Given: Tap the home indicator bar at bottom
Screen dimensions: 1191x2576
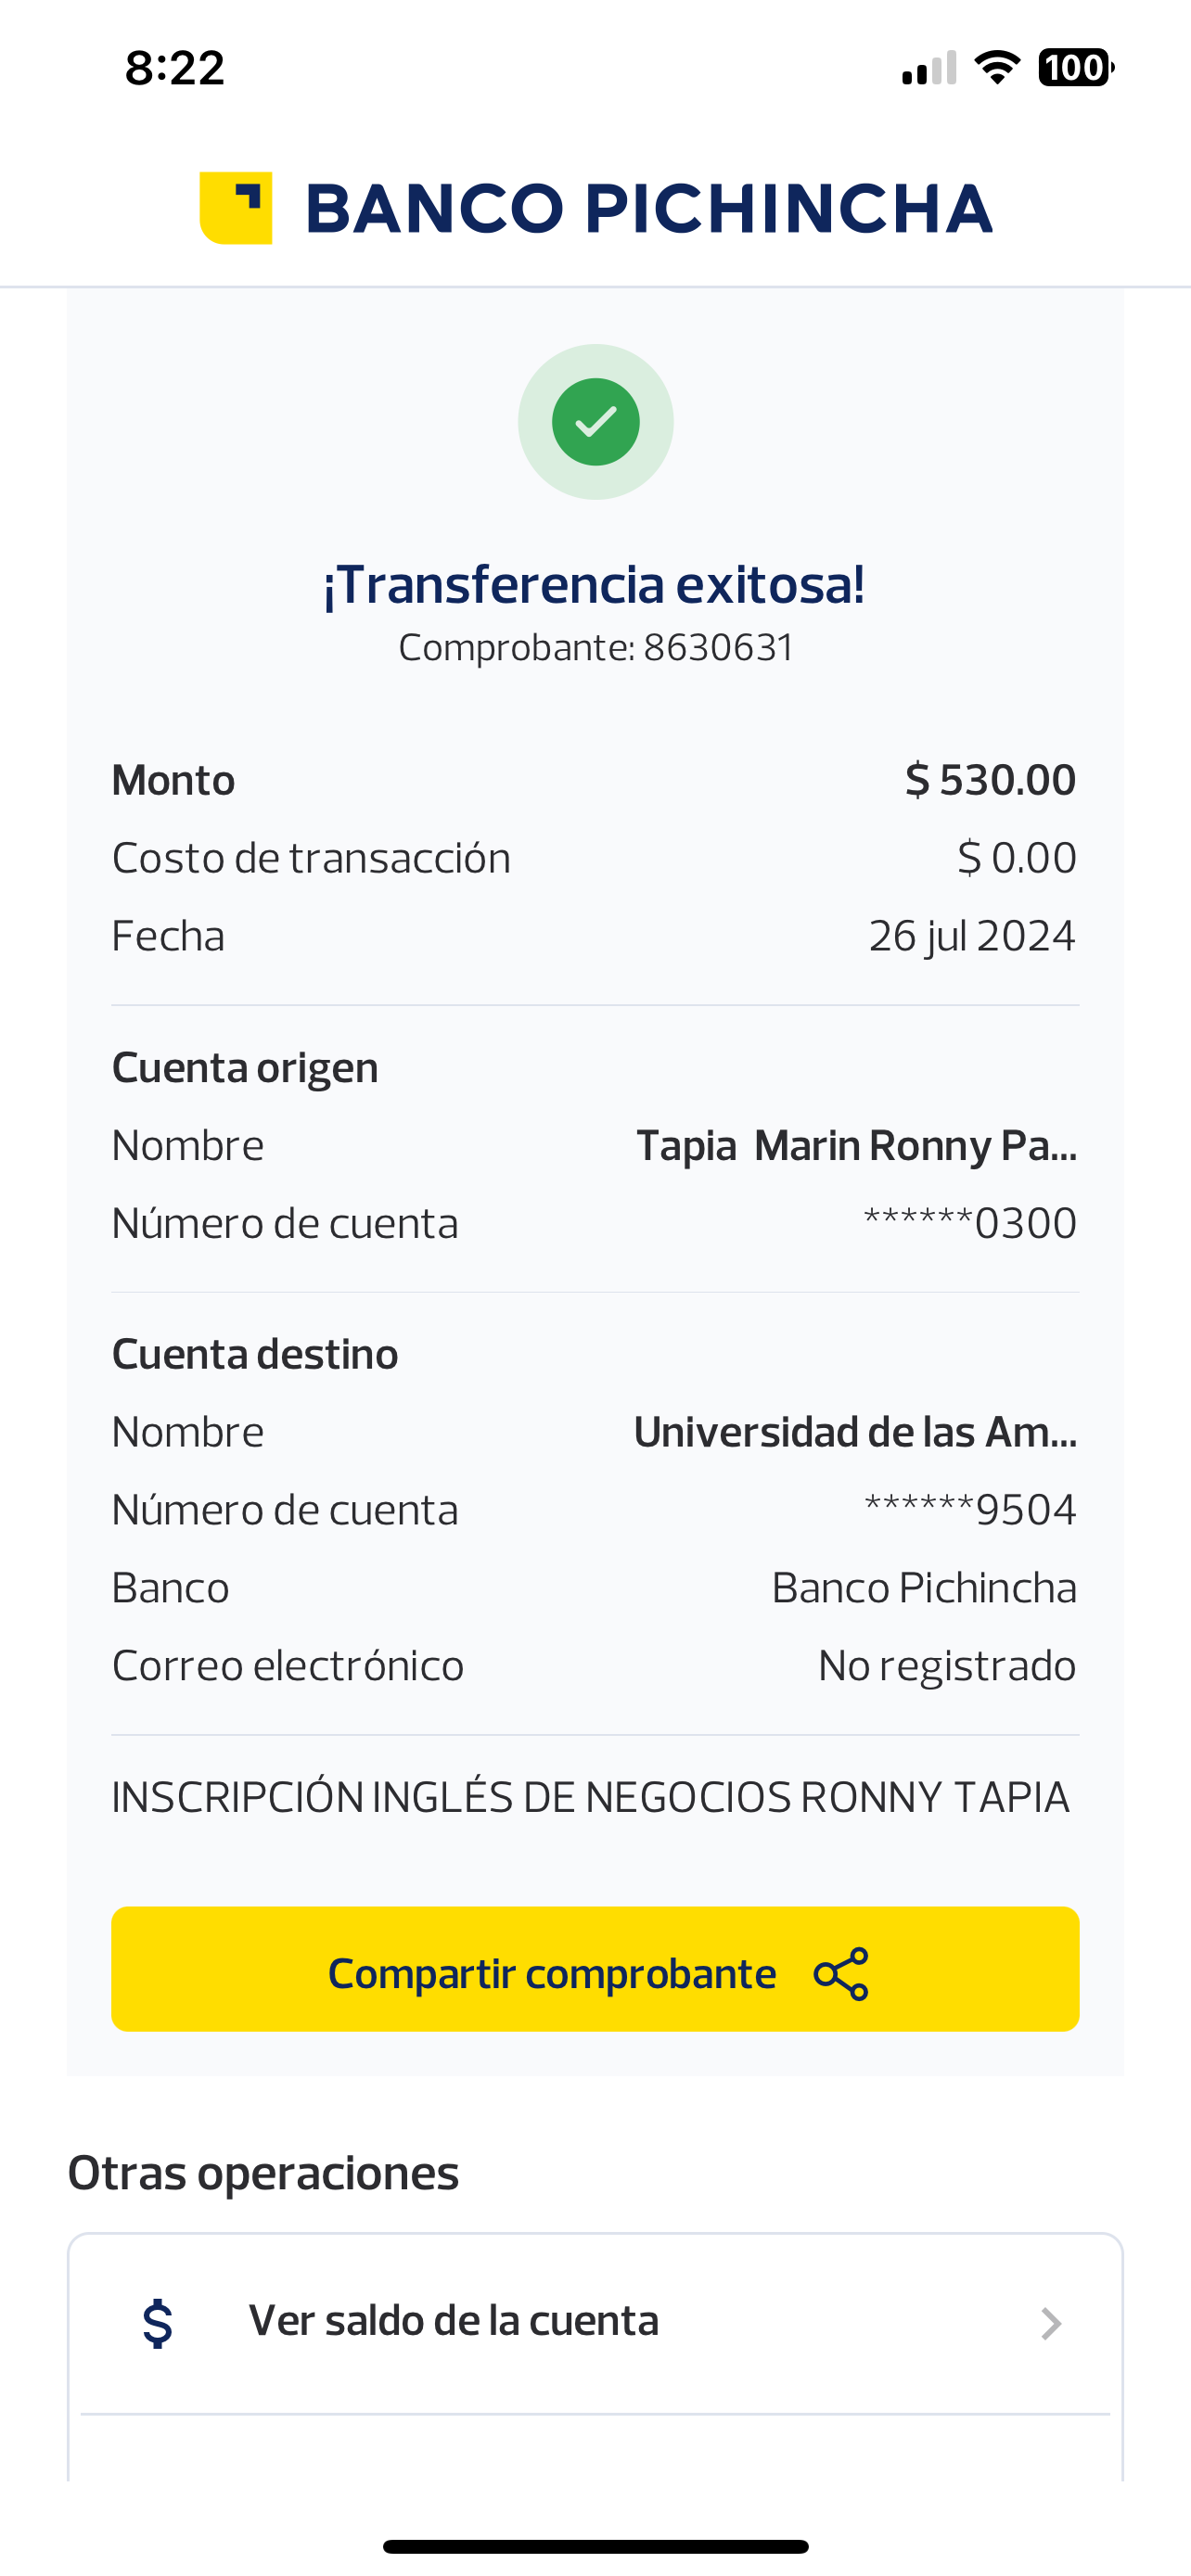Looking at the screenshot, I should 596,2546.
